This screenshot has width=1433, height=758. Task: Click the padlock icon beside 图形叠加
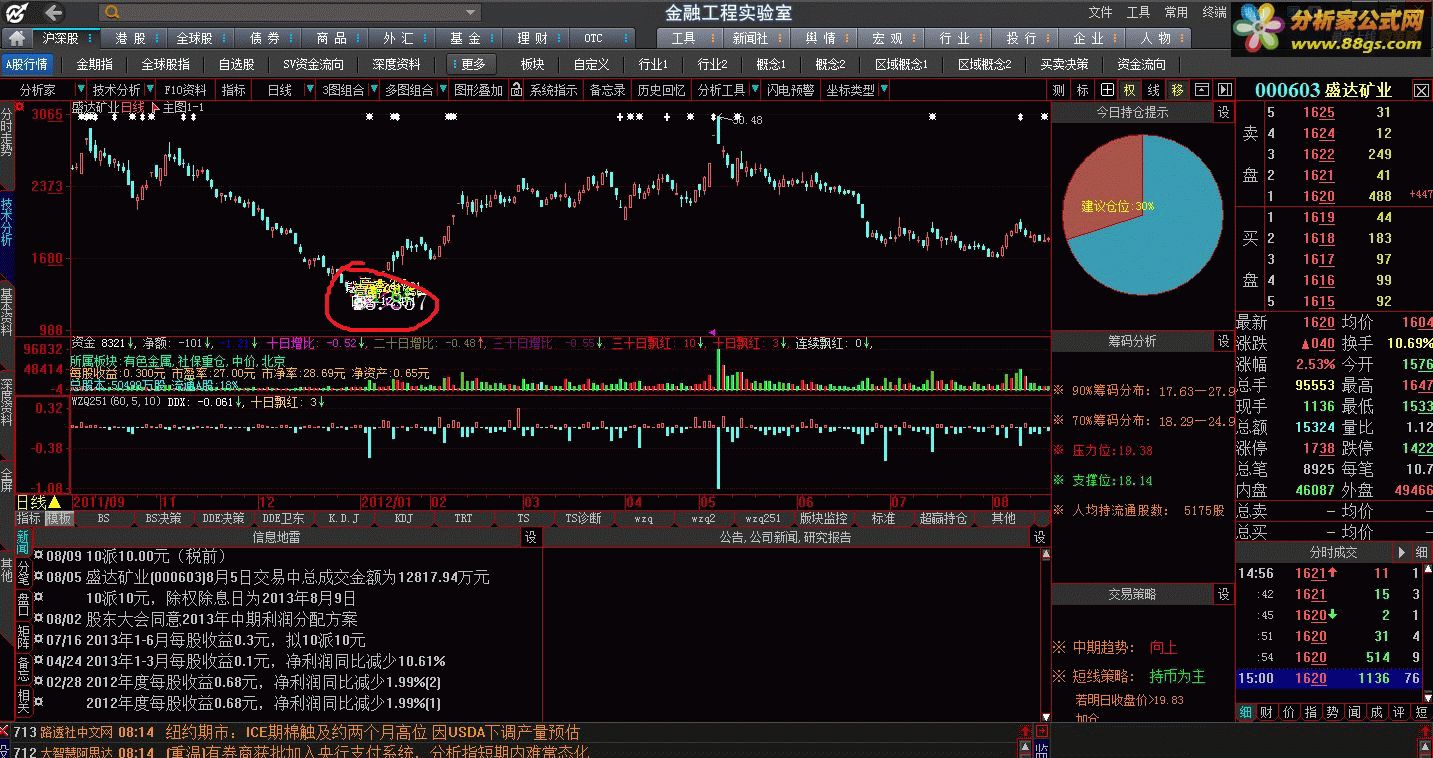pos(516,90)
